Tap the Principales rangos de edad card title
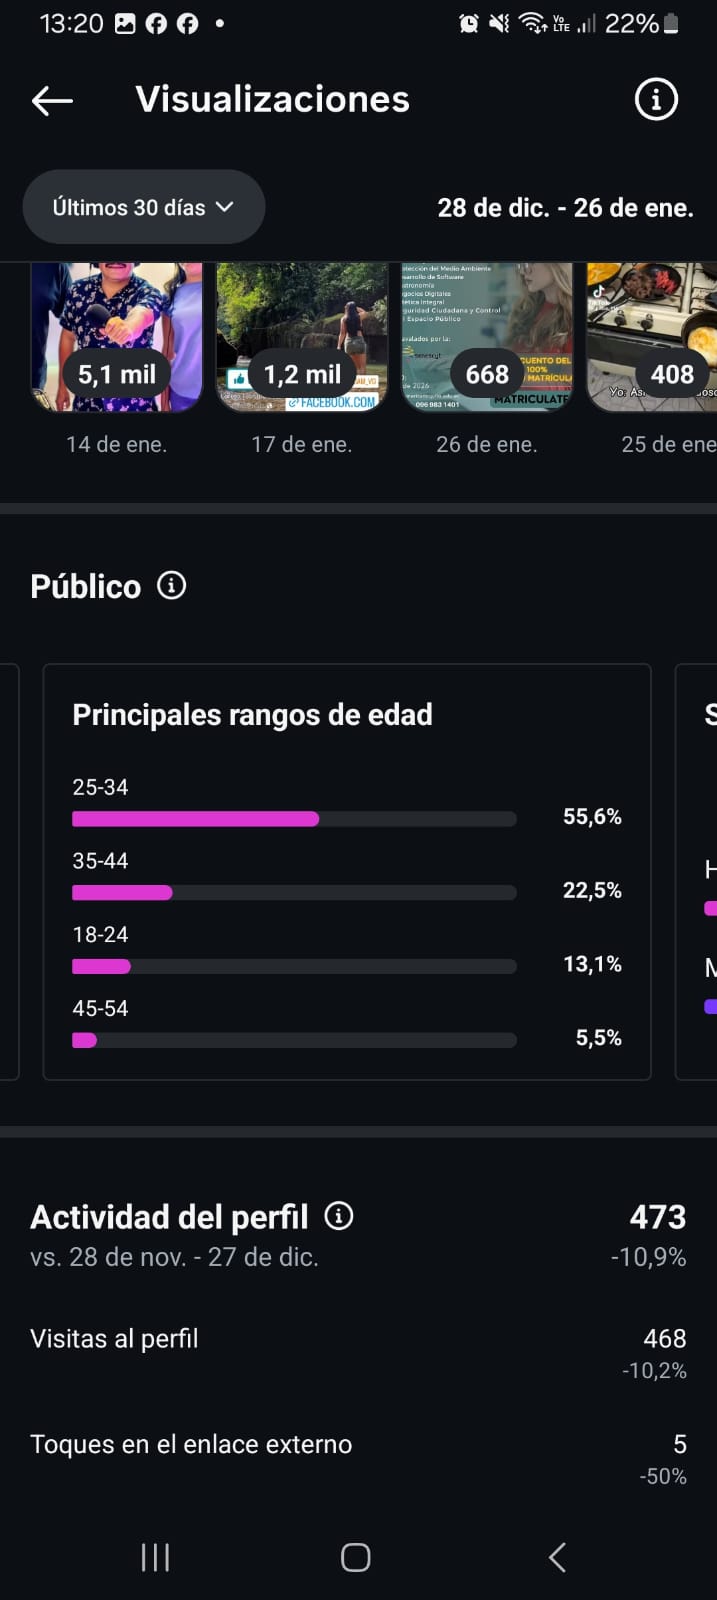 (252, 715)
